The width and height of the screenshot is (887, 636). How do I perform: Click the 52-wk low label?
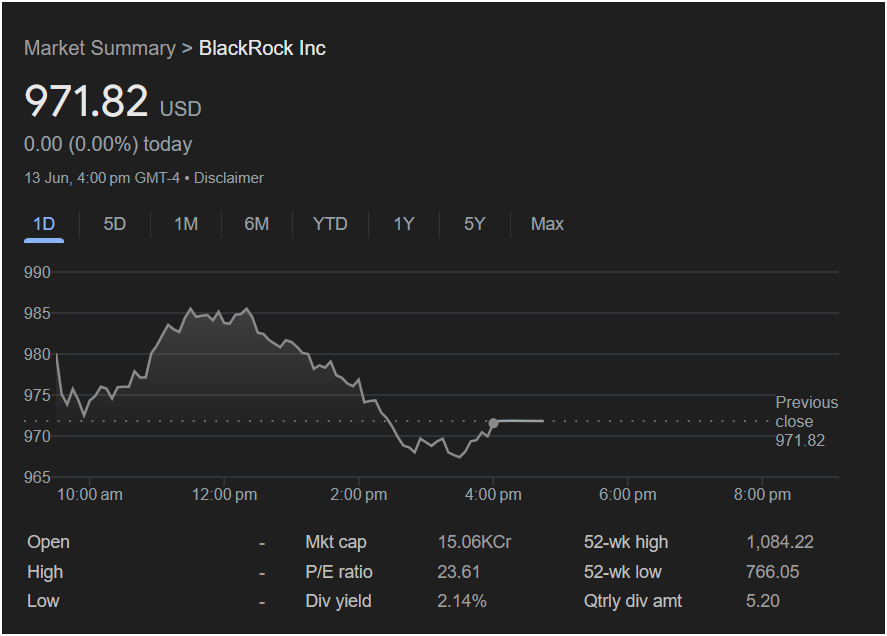[622, 572]
